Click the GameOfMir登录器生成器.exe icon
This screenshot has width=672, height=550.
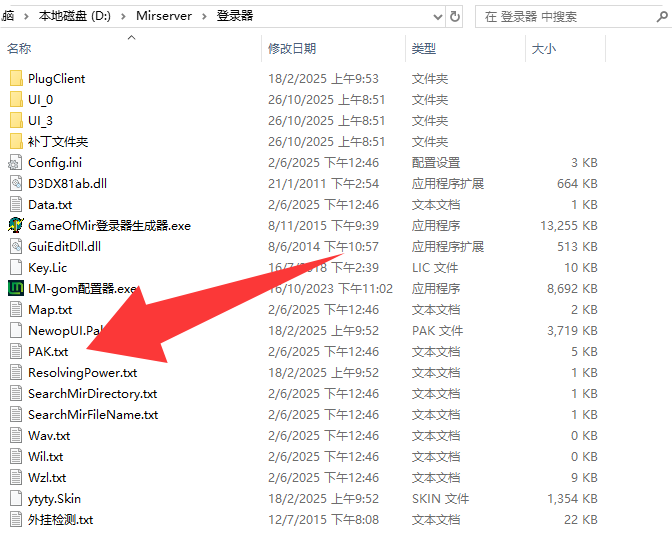point(15,225)
